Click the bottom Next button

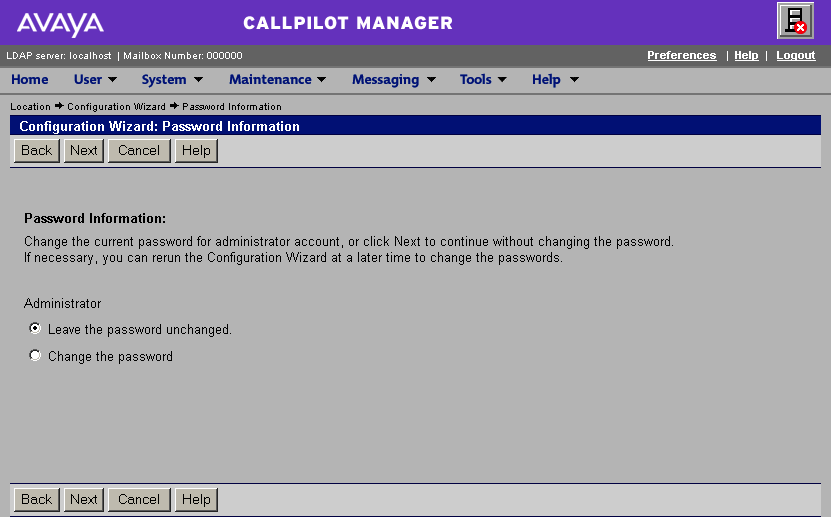84,500
